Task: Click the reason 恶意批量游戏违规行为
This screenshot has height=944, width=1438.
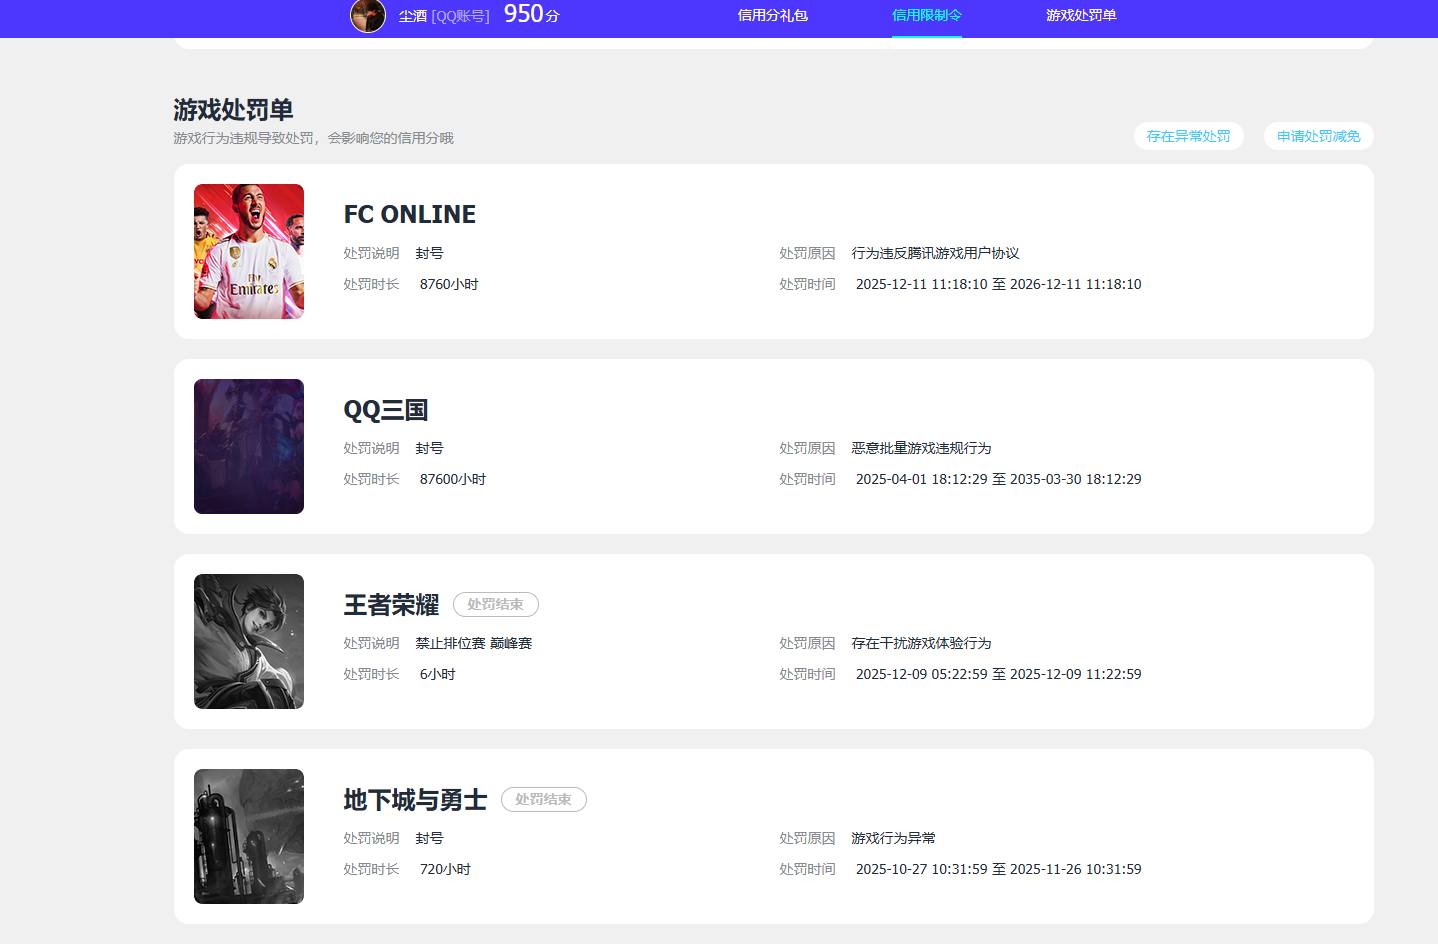Action: pos(922,448)
